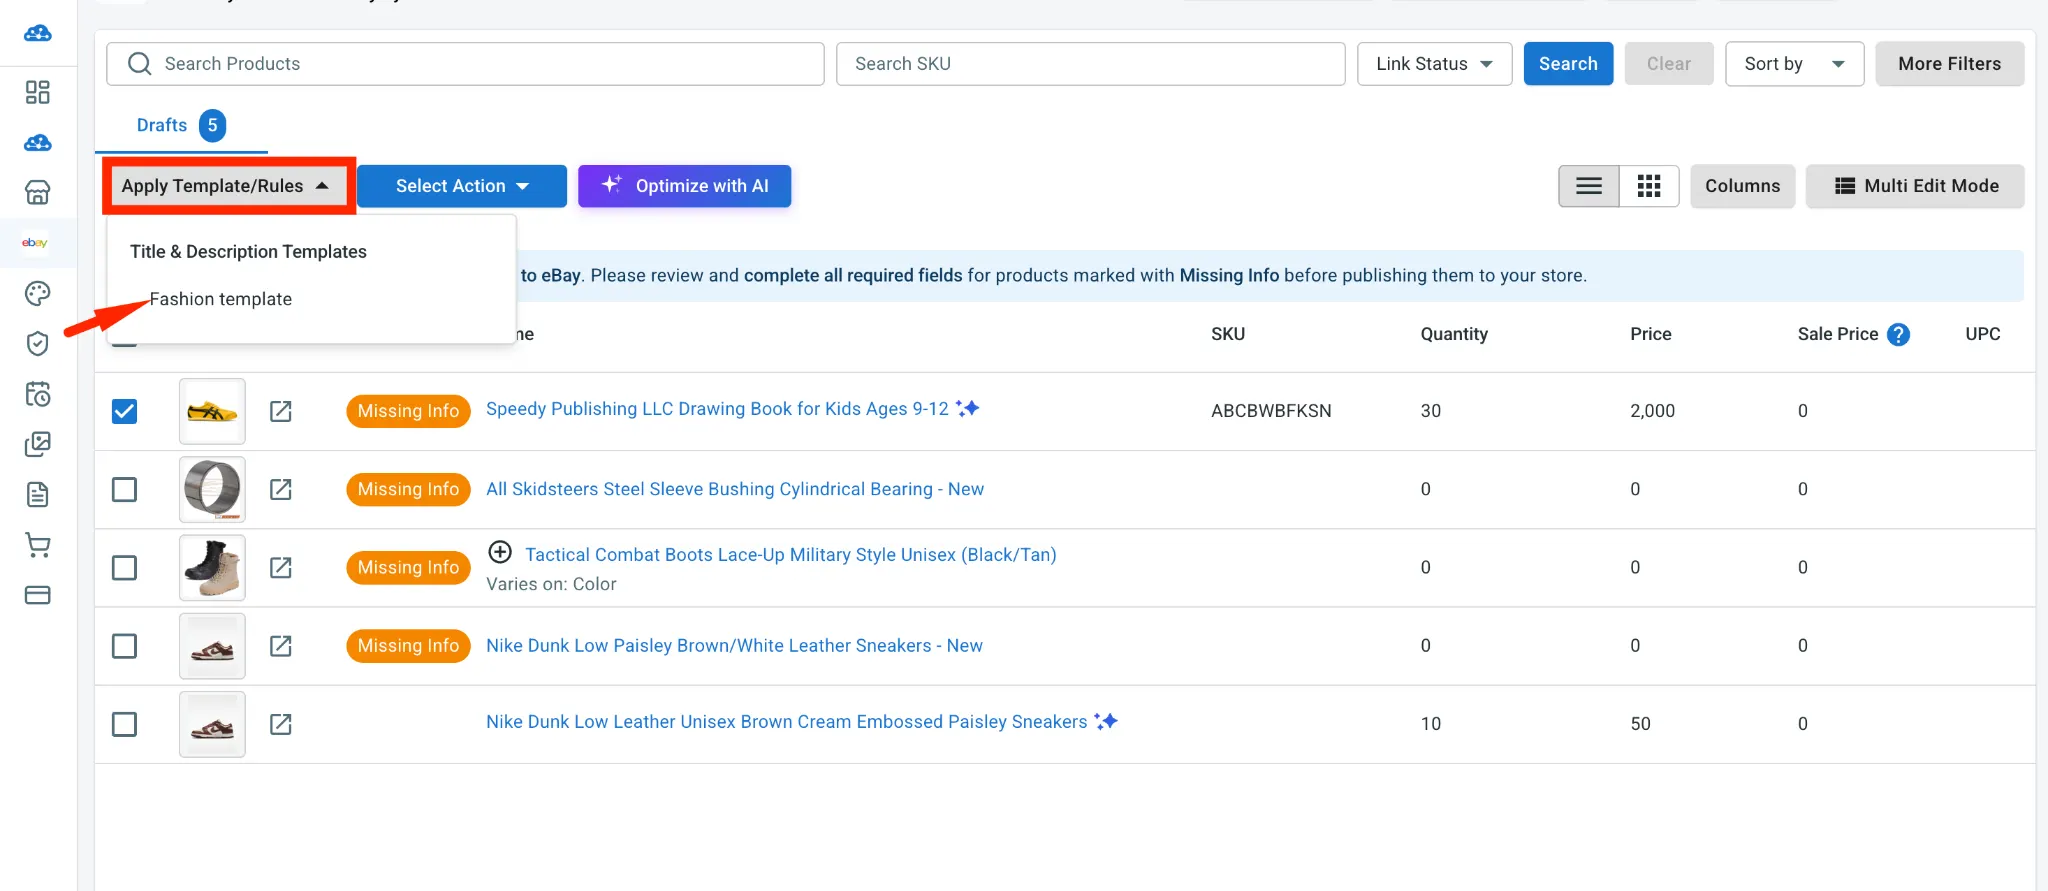Check the Tactical Combat Boots row
Screen dimensions: 2048x891
click(124, 568)
